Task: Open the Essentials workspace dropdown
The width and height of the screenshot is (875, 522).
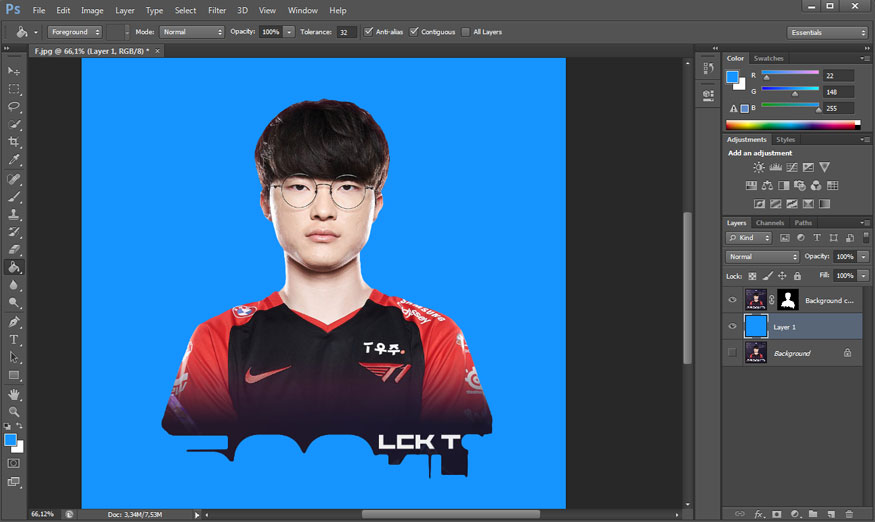Action: coord(827,32)
